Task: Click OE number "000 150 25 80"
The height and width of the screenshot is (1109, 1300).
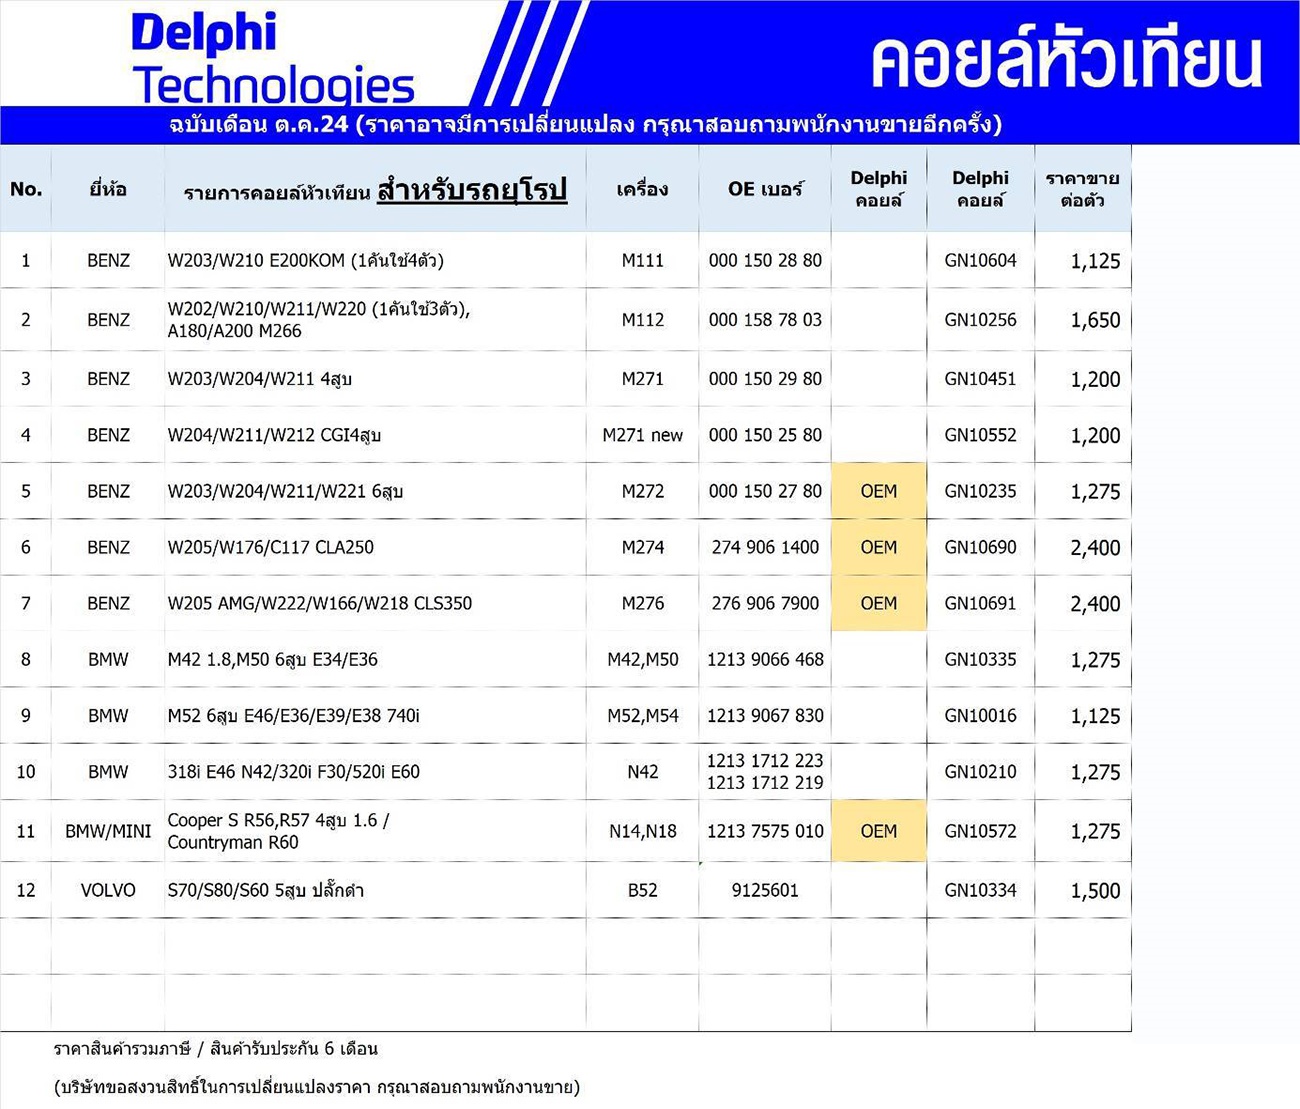Action: [x=765, y=435]
